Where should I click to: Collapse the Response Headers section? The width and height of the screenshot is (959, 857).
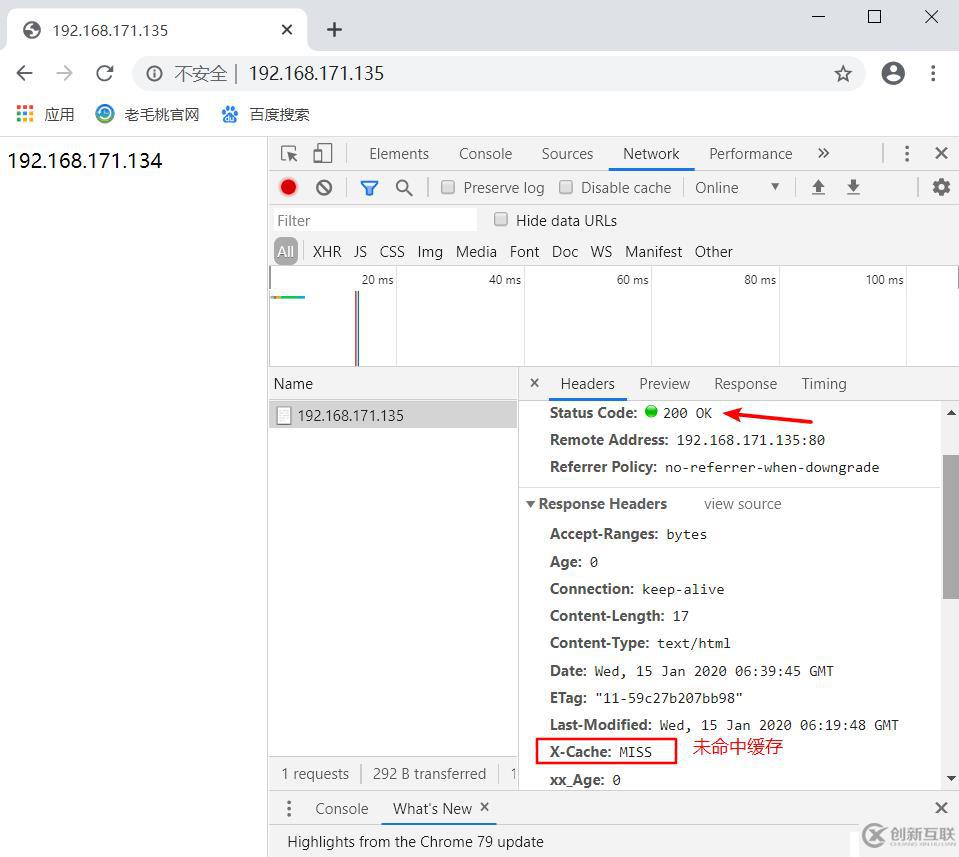point(530,504)
